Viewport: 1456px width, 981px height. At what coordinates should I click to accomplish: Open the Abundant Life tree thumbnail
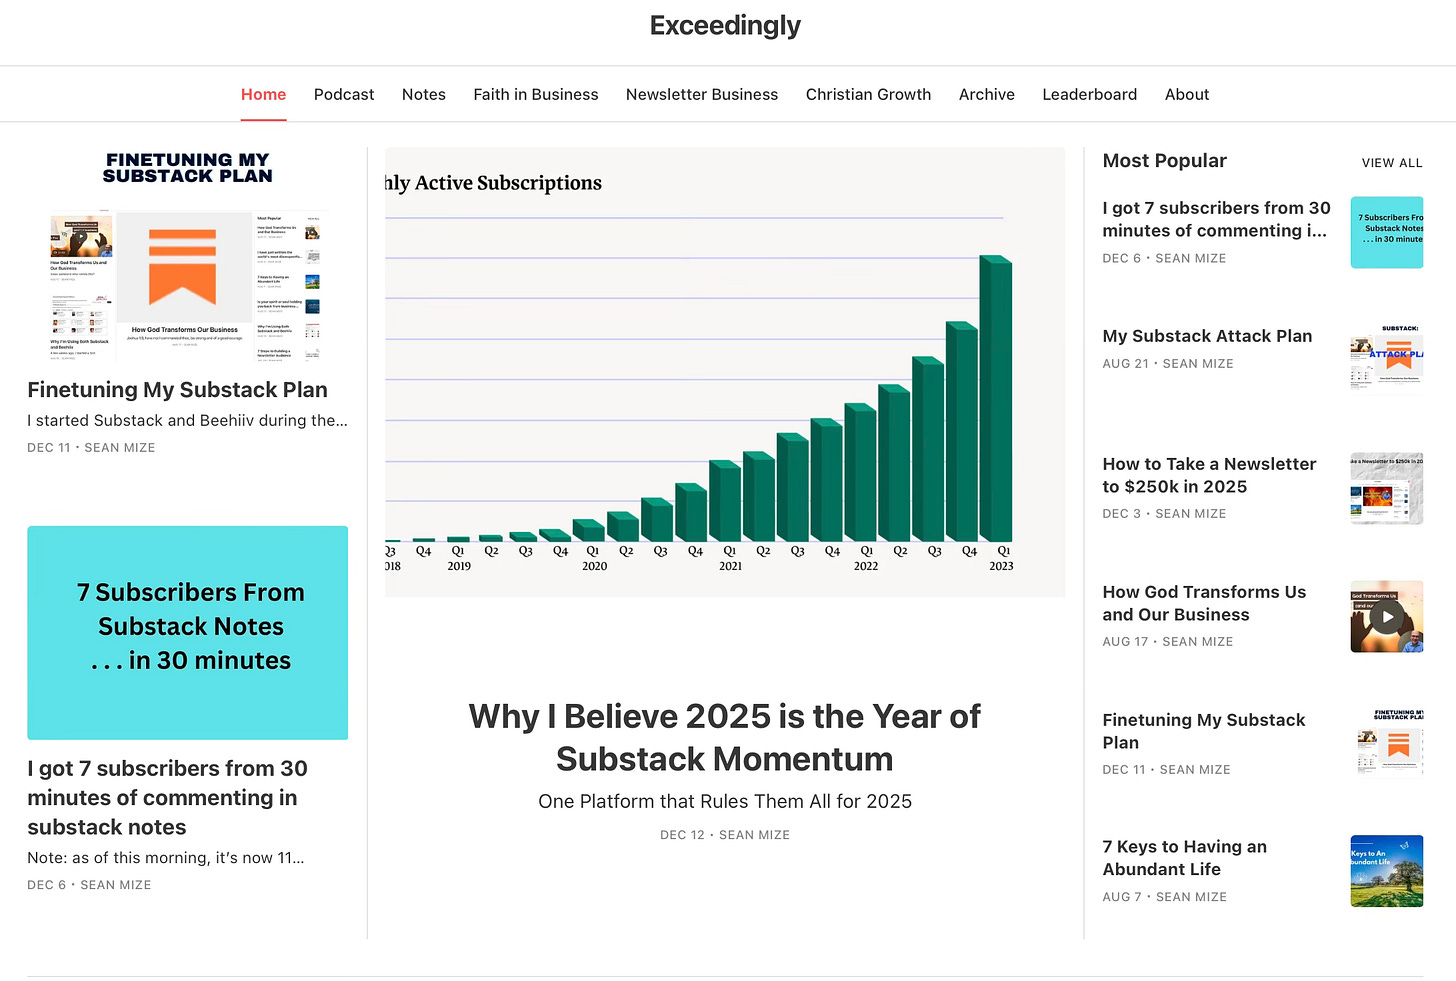(1387, 871)
